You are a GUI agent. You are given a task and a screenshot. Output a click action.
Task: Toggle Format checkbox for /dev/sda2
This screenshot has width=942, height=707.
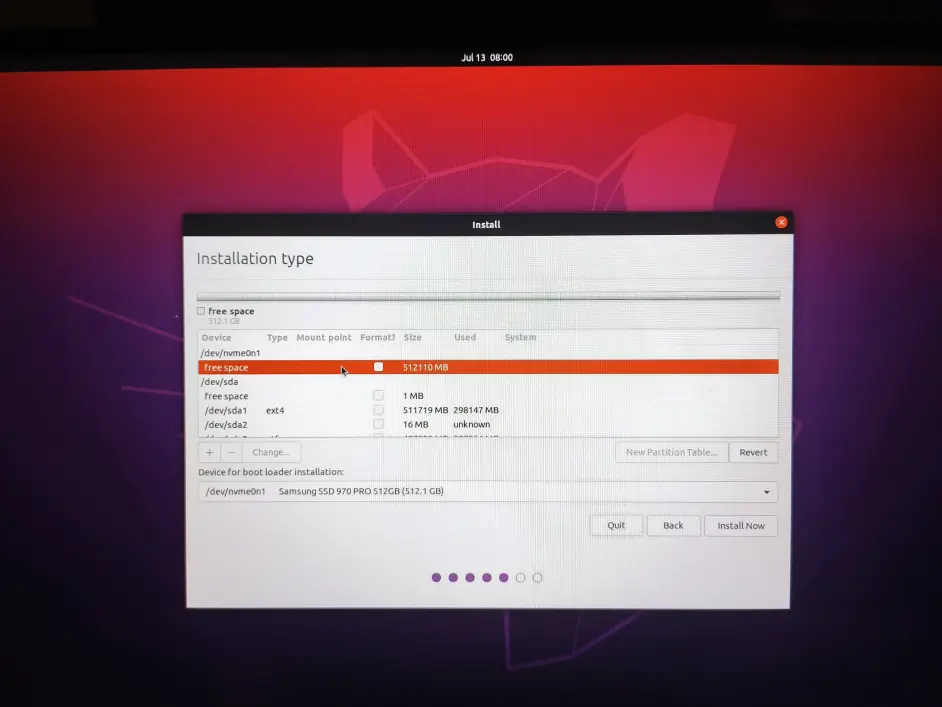[x=378, y=424]
